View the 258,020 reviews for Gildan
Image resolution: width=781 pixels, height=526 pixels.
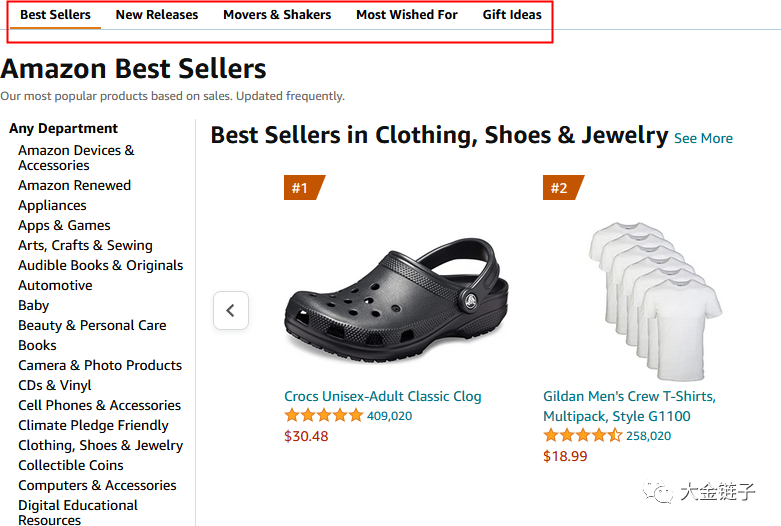(648, 436)
